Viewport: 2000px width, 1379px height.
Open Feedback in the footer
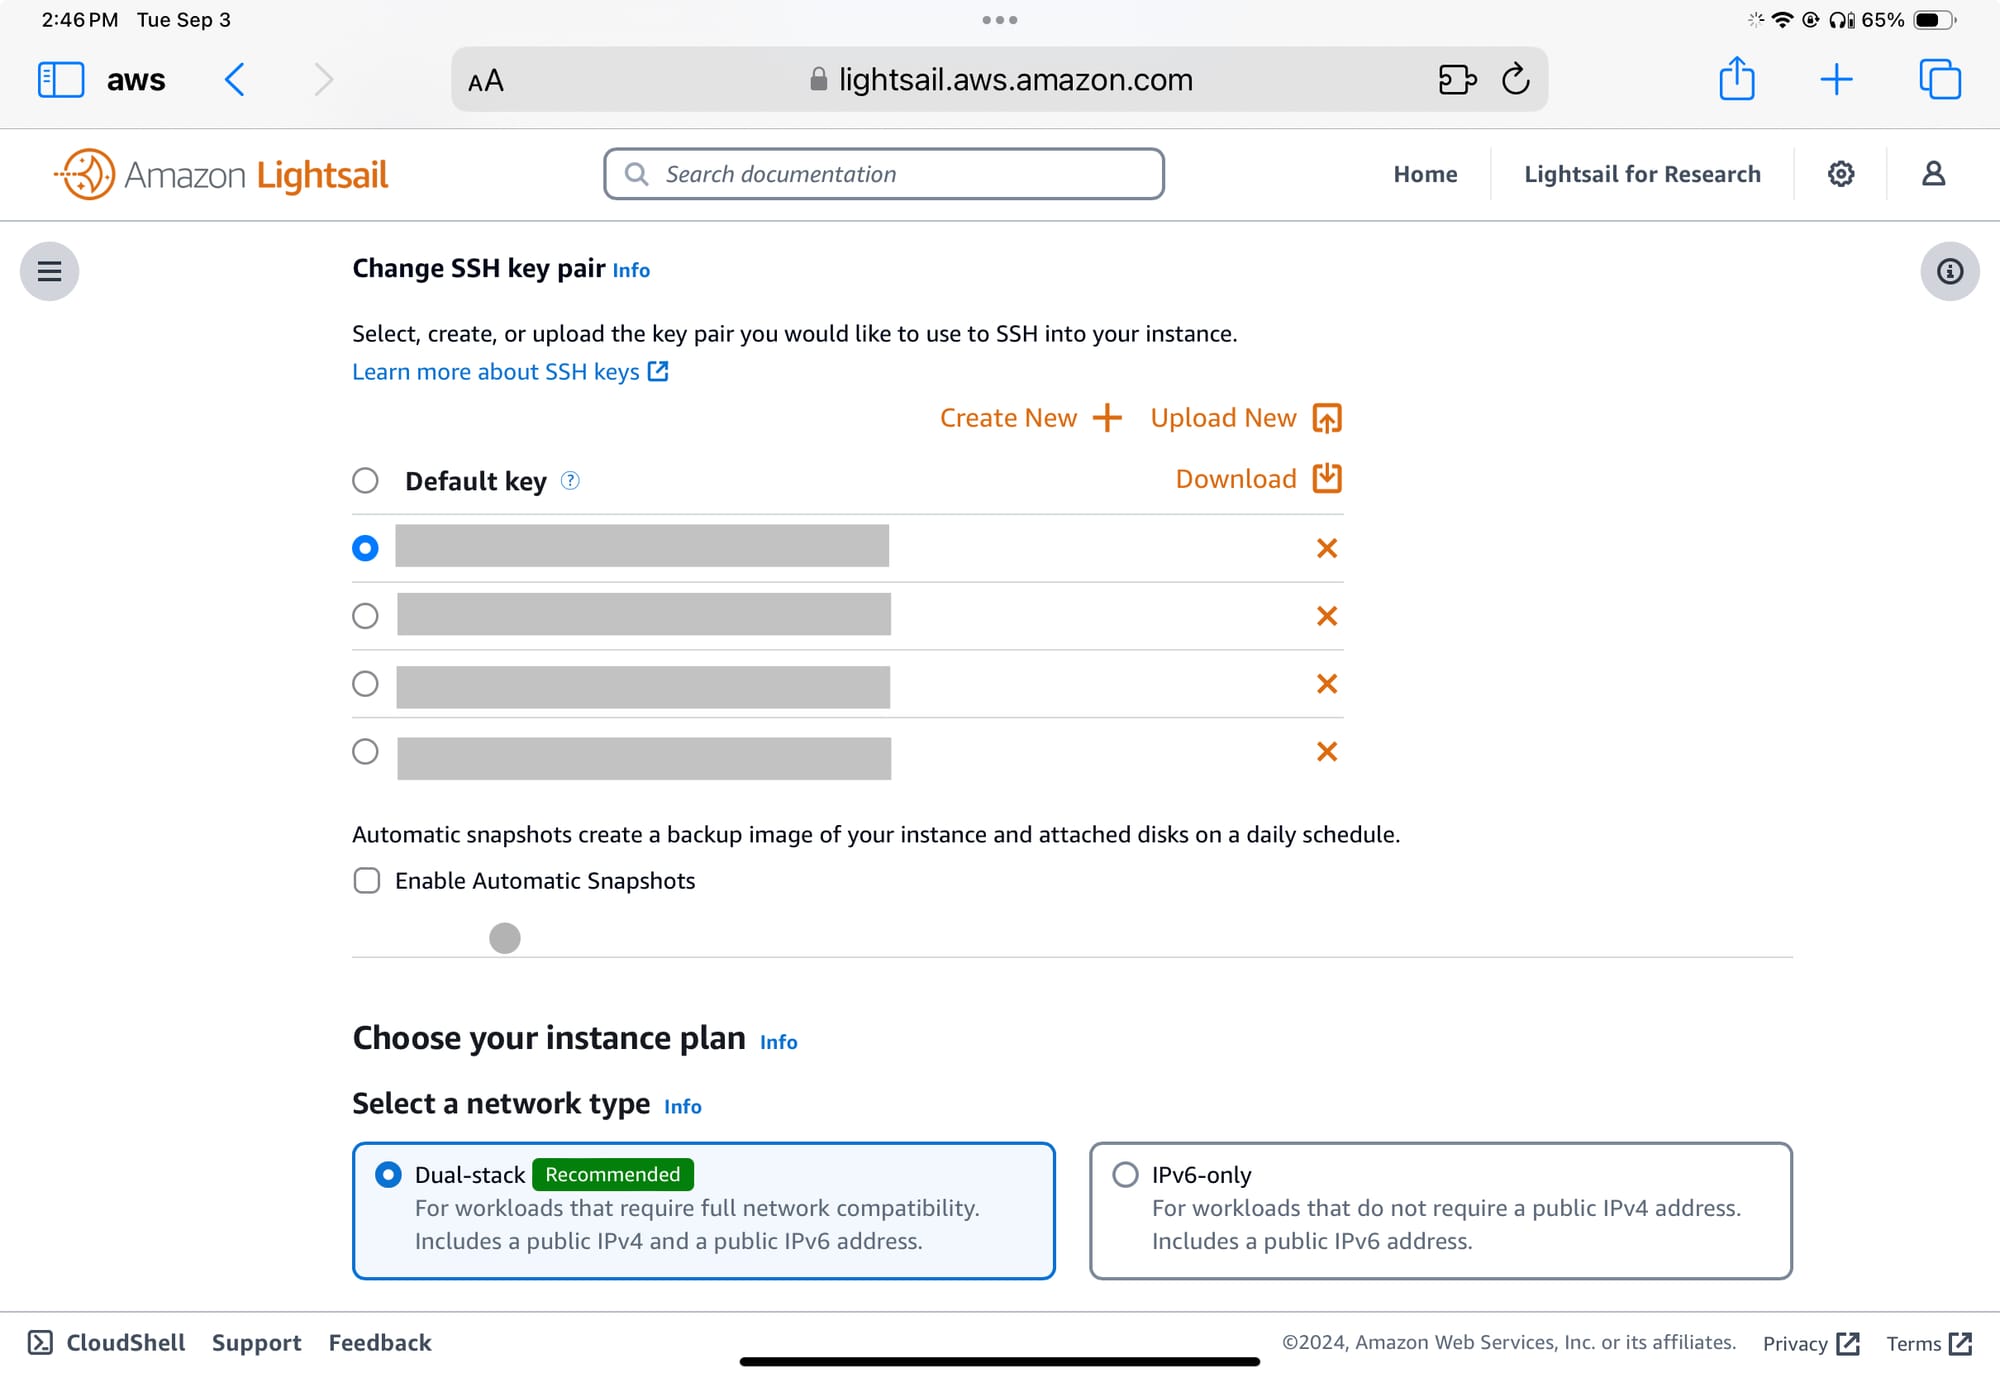[x=380, y=1343]
